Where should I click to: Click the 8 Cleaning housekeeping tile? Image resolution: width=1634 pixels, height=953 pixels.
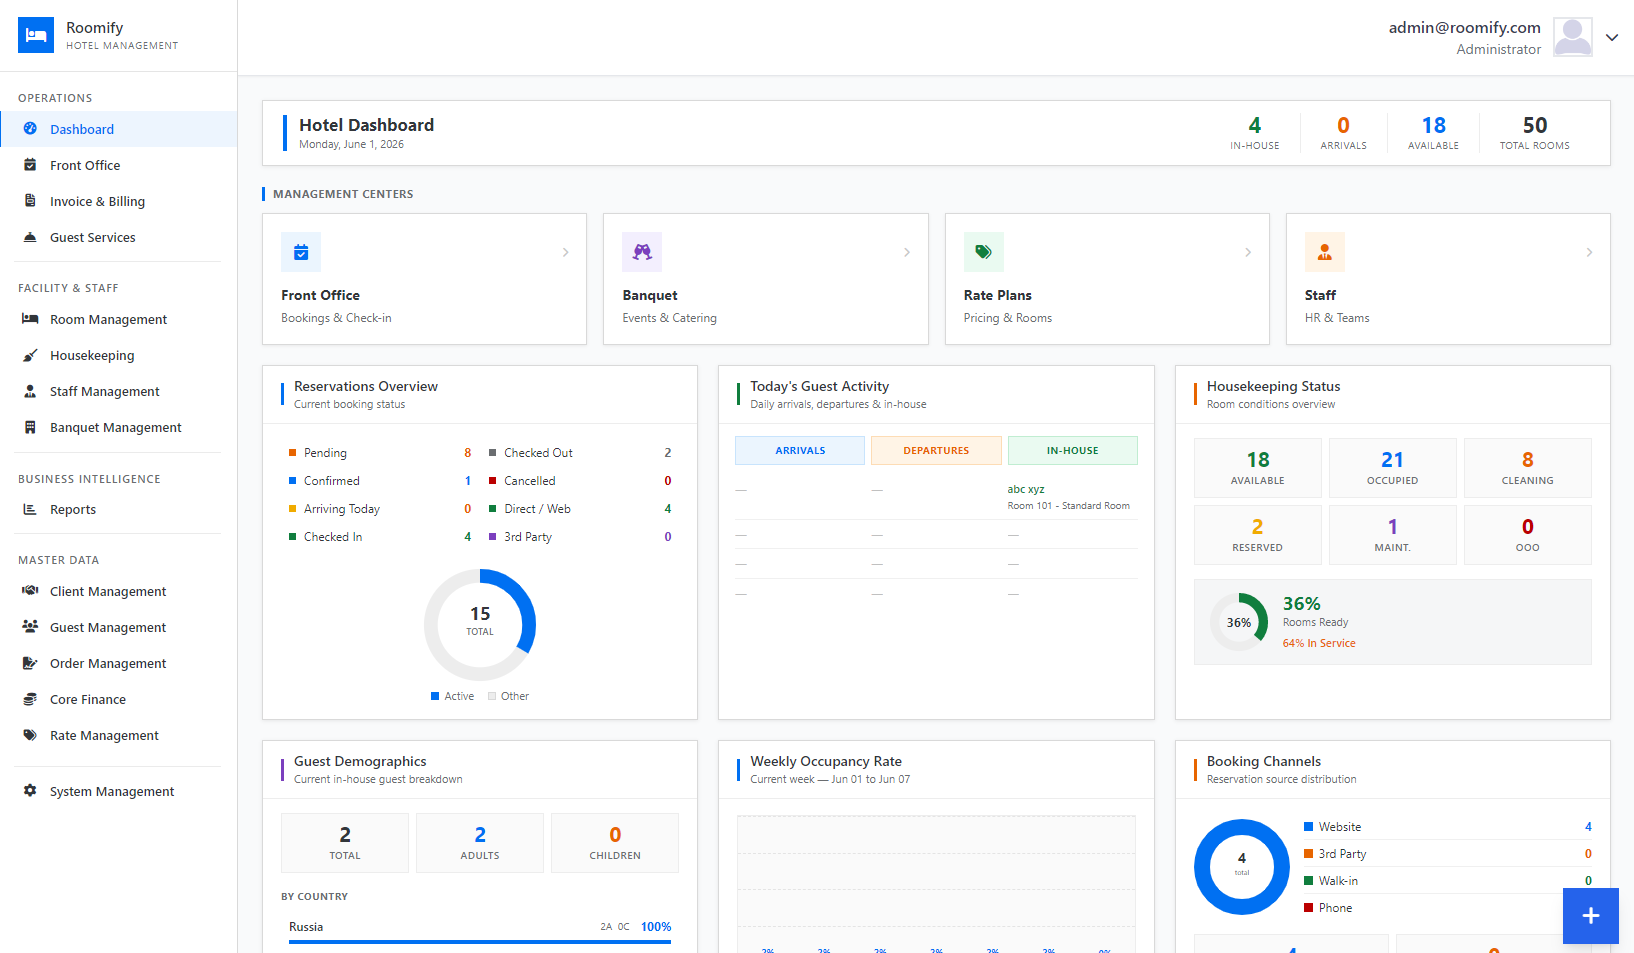point(1528,468)
